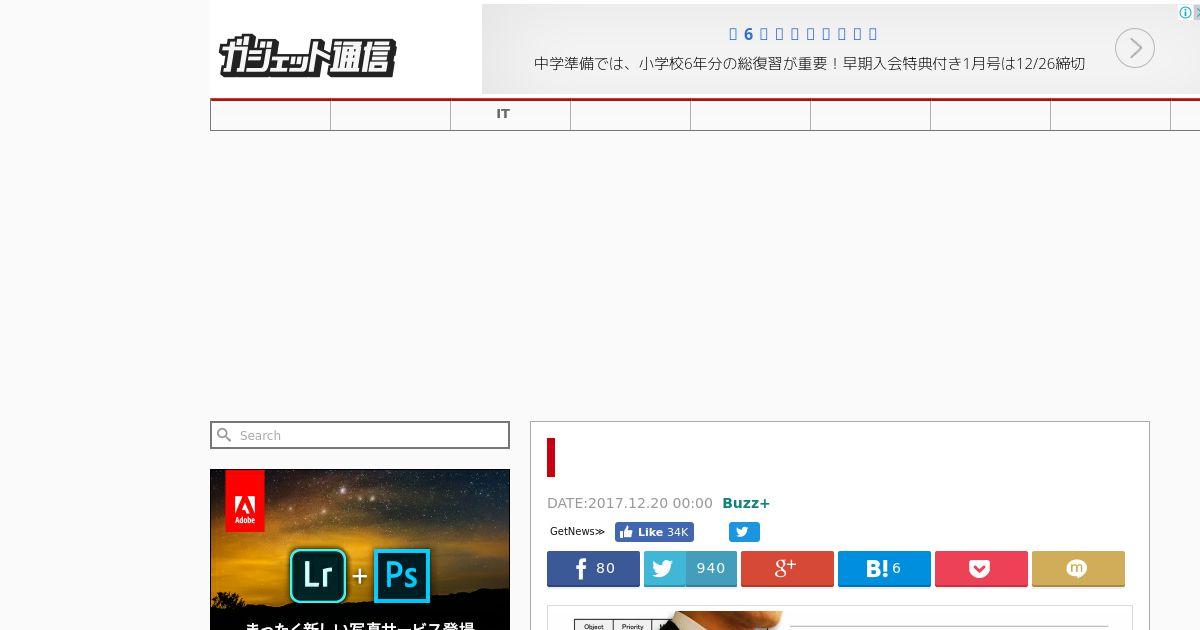Follow the GetNews≫ link
This screenshot has height=630, width=1200.
pyautogui.click(x=577, y=532)
